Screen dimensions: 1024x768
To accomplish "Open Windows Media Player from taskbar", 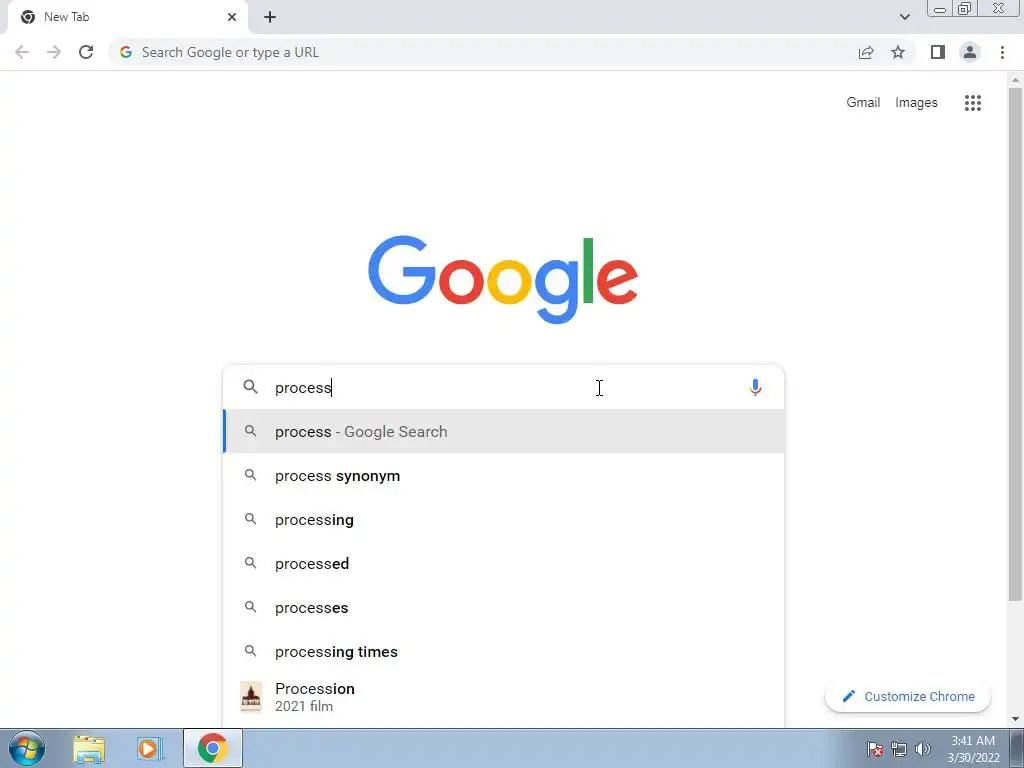I will coord(149,748).
